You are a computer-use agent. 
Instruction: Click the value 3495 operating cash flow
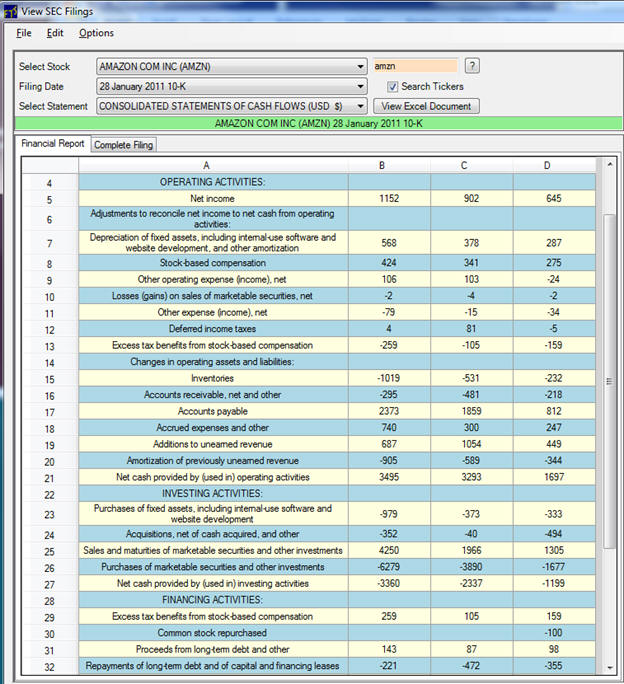pyautogui.click(x=389, y=477)
